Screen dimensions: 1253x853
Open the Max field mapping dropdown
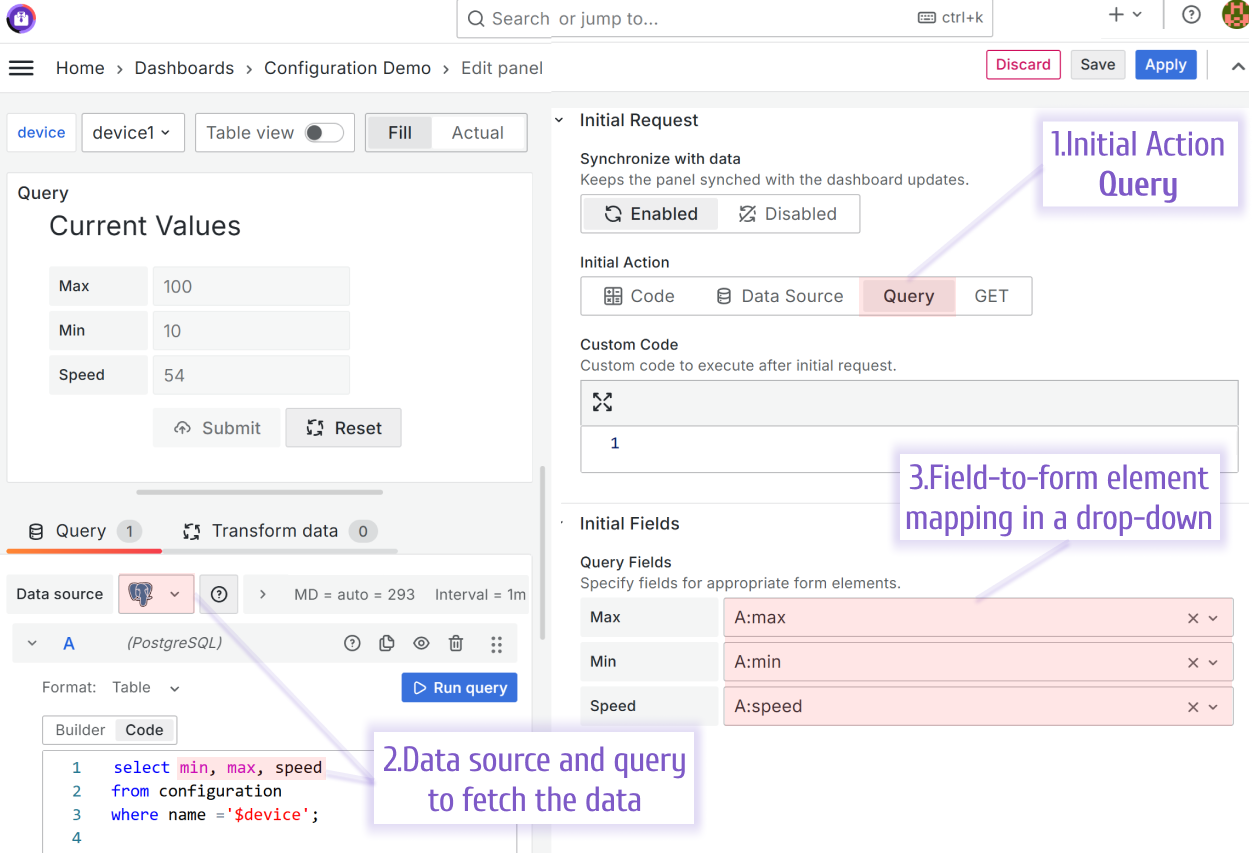pos(1215,617)
